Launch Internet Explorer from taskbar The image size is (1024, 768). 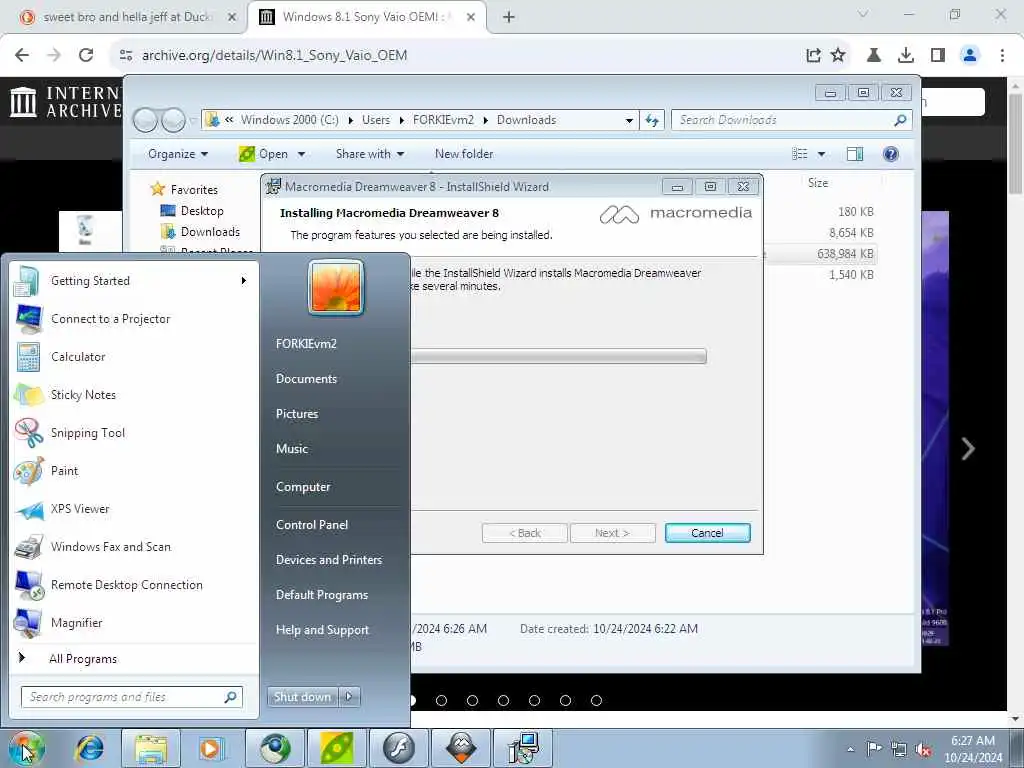pyautogui.click(x=89, y=748)
